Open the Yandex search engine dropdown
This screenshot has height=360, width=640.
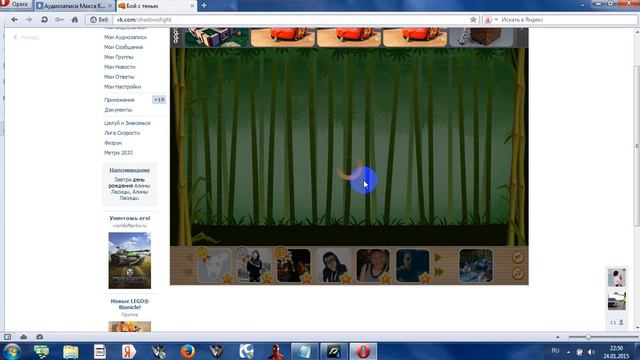tap(491, 20)
